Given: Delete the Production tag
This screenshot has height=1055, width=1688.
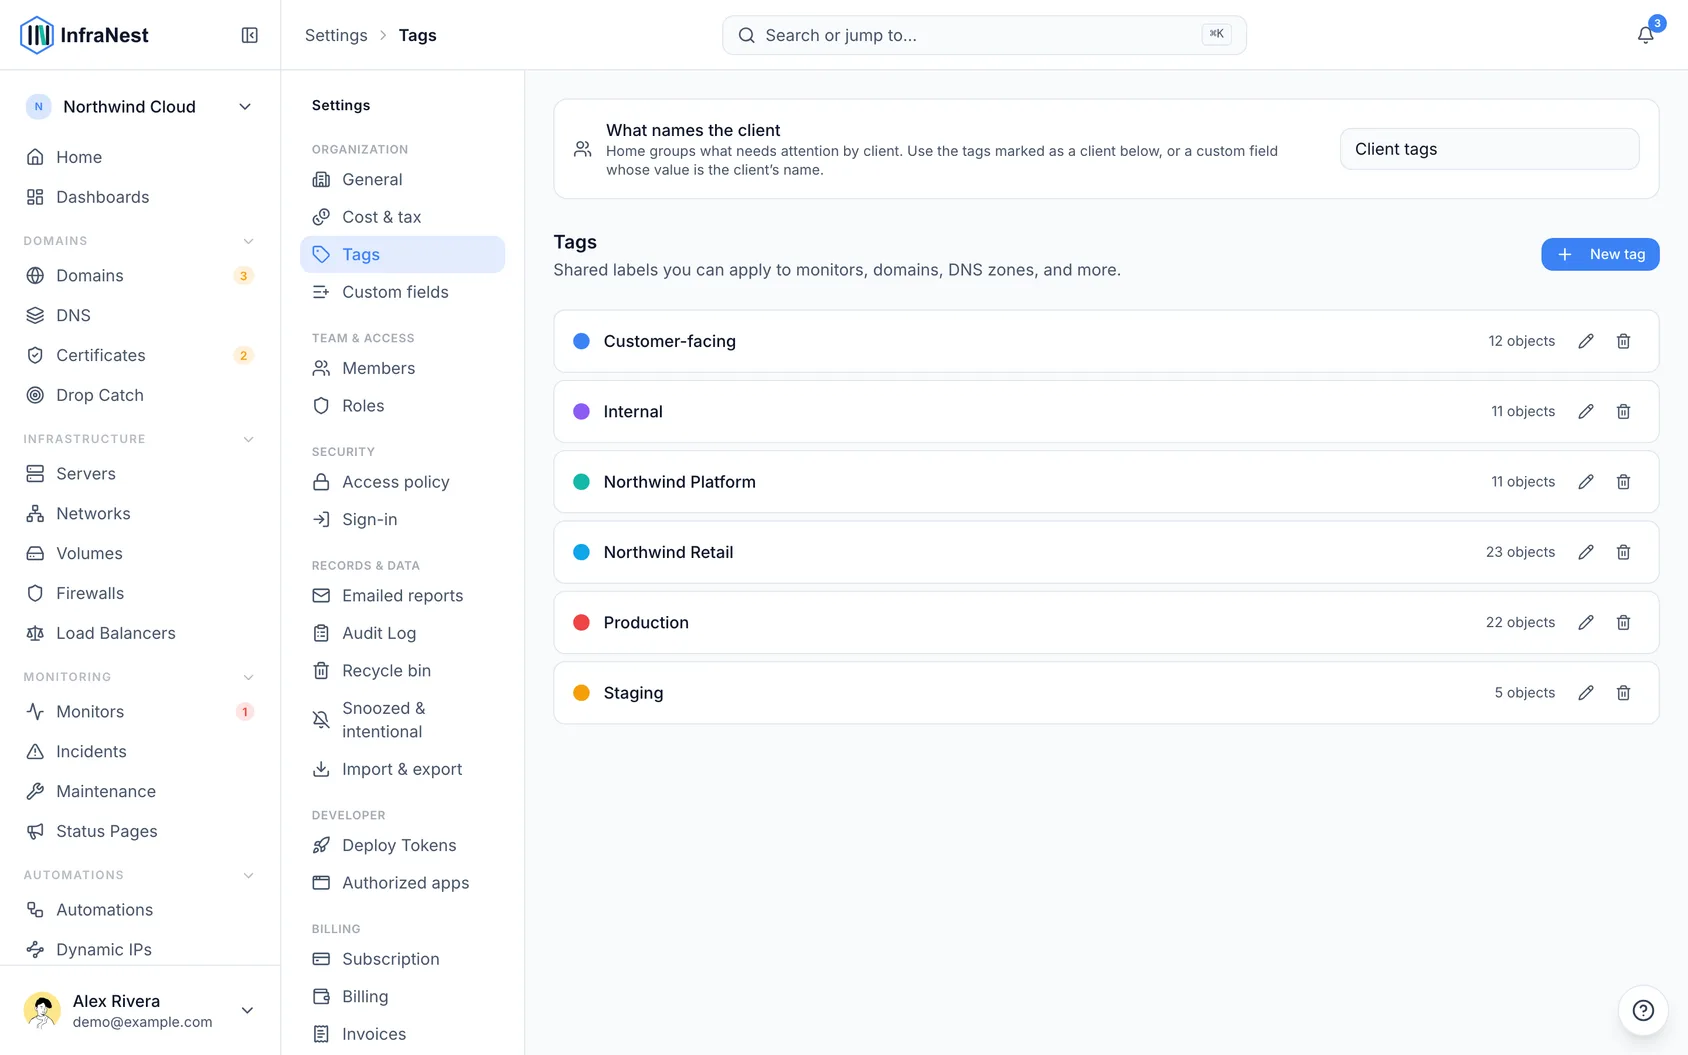Looking at the screenshot, I should [1624, 622].
